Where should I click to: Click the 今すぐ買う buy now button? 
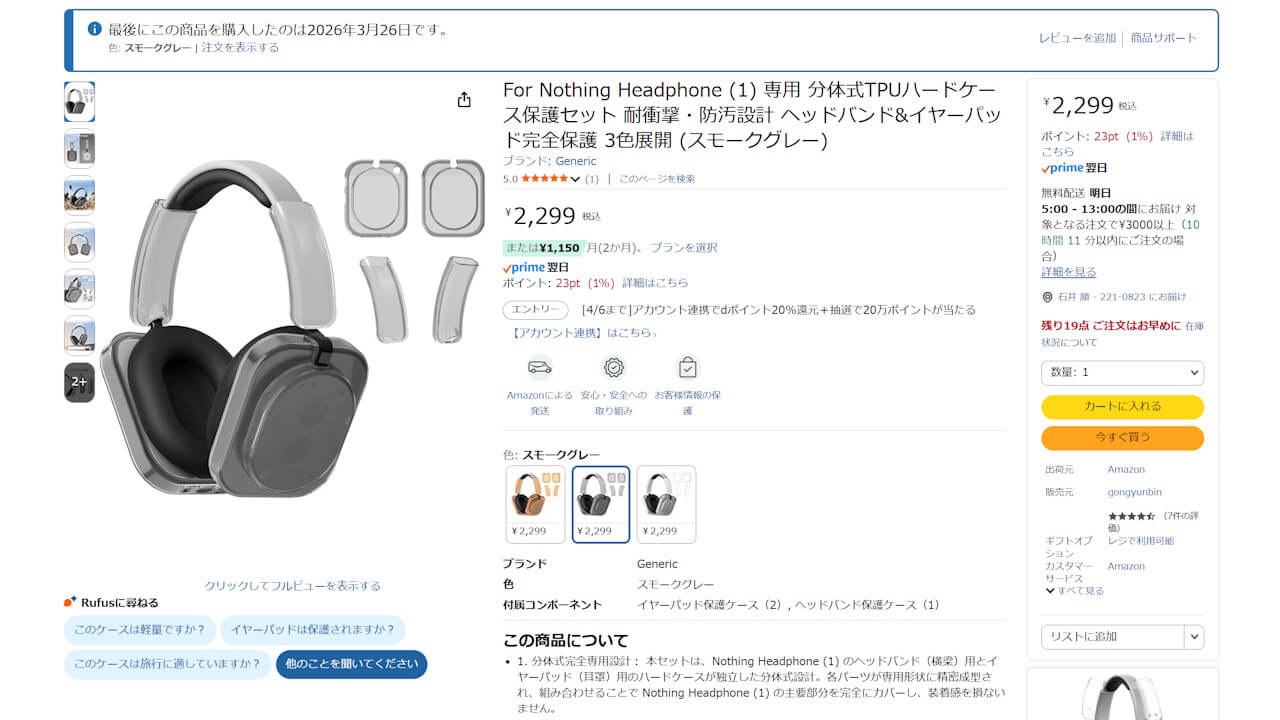[x=1122, y=438]
